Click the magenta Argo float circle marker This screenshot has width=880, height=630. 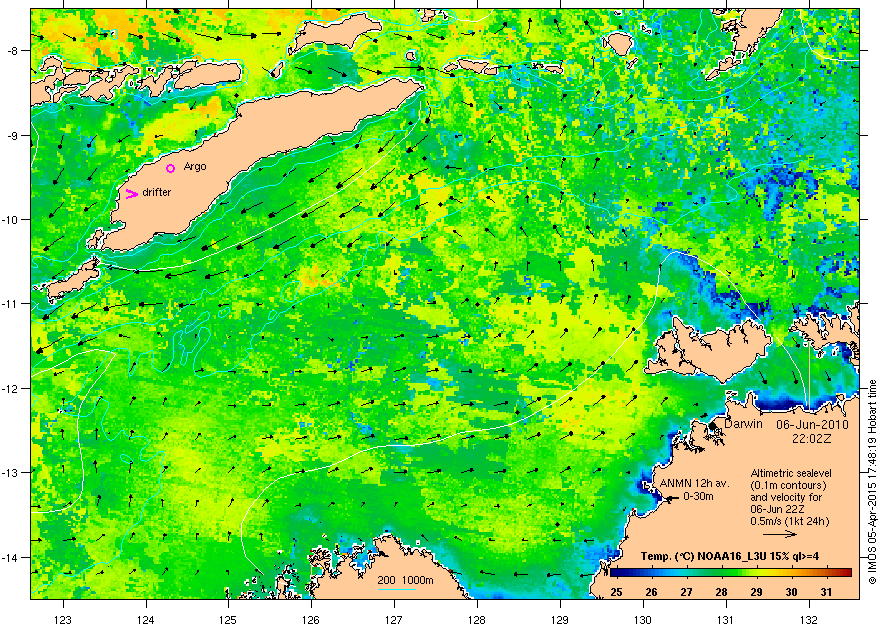tap(171, 168)
